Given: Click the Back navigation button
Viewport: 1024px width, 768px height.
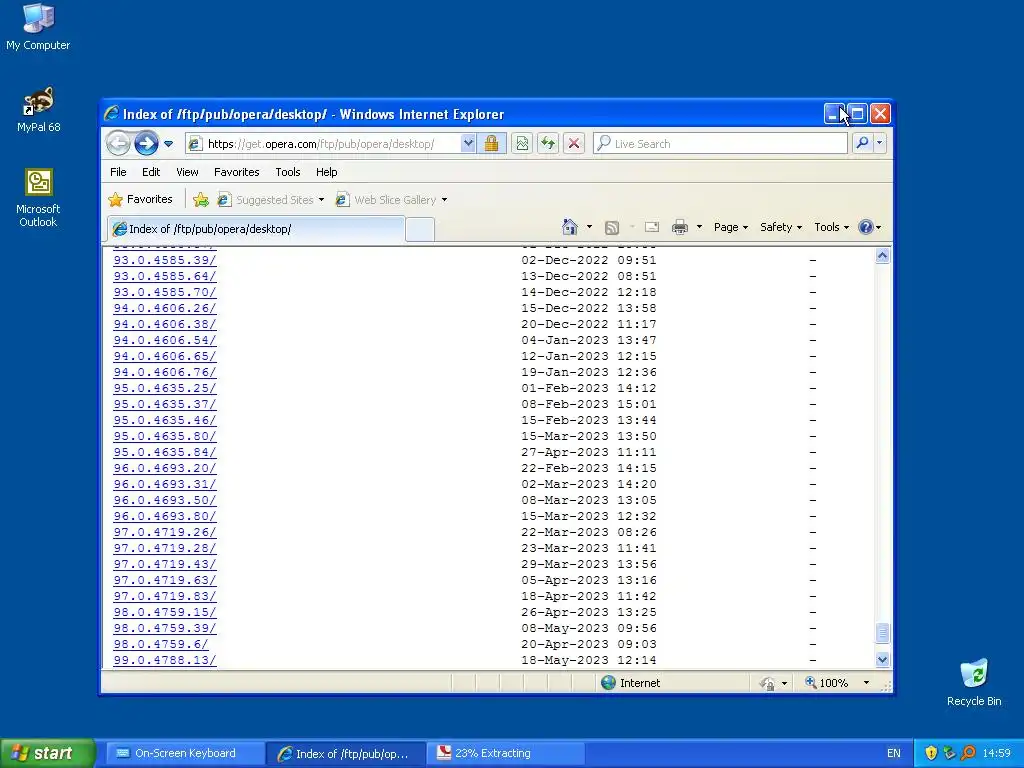Looking at the screenshot, I should (x=118, y=143).
